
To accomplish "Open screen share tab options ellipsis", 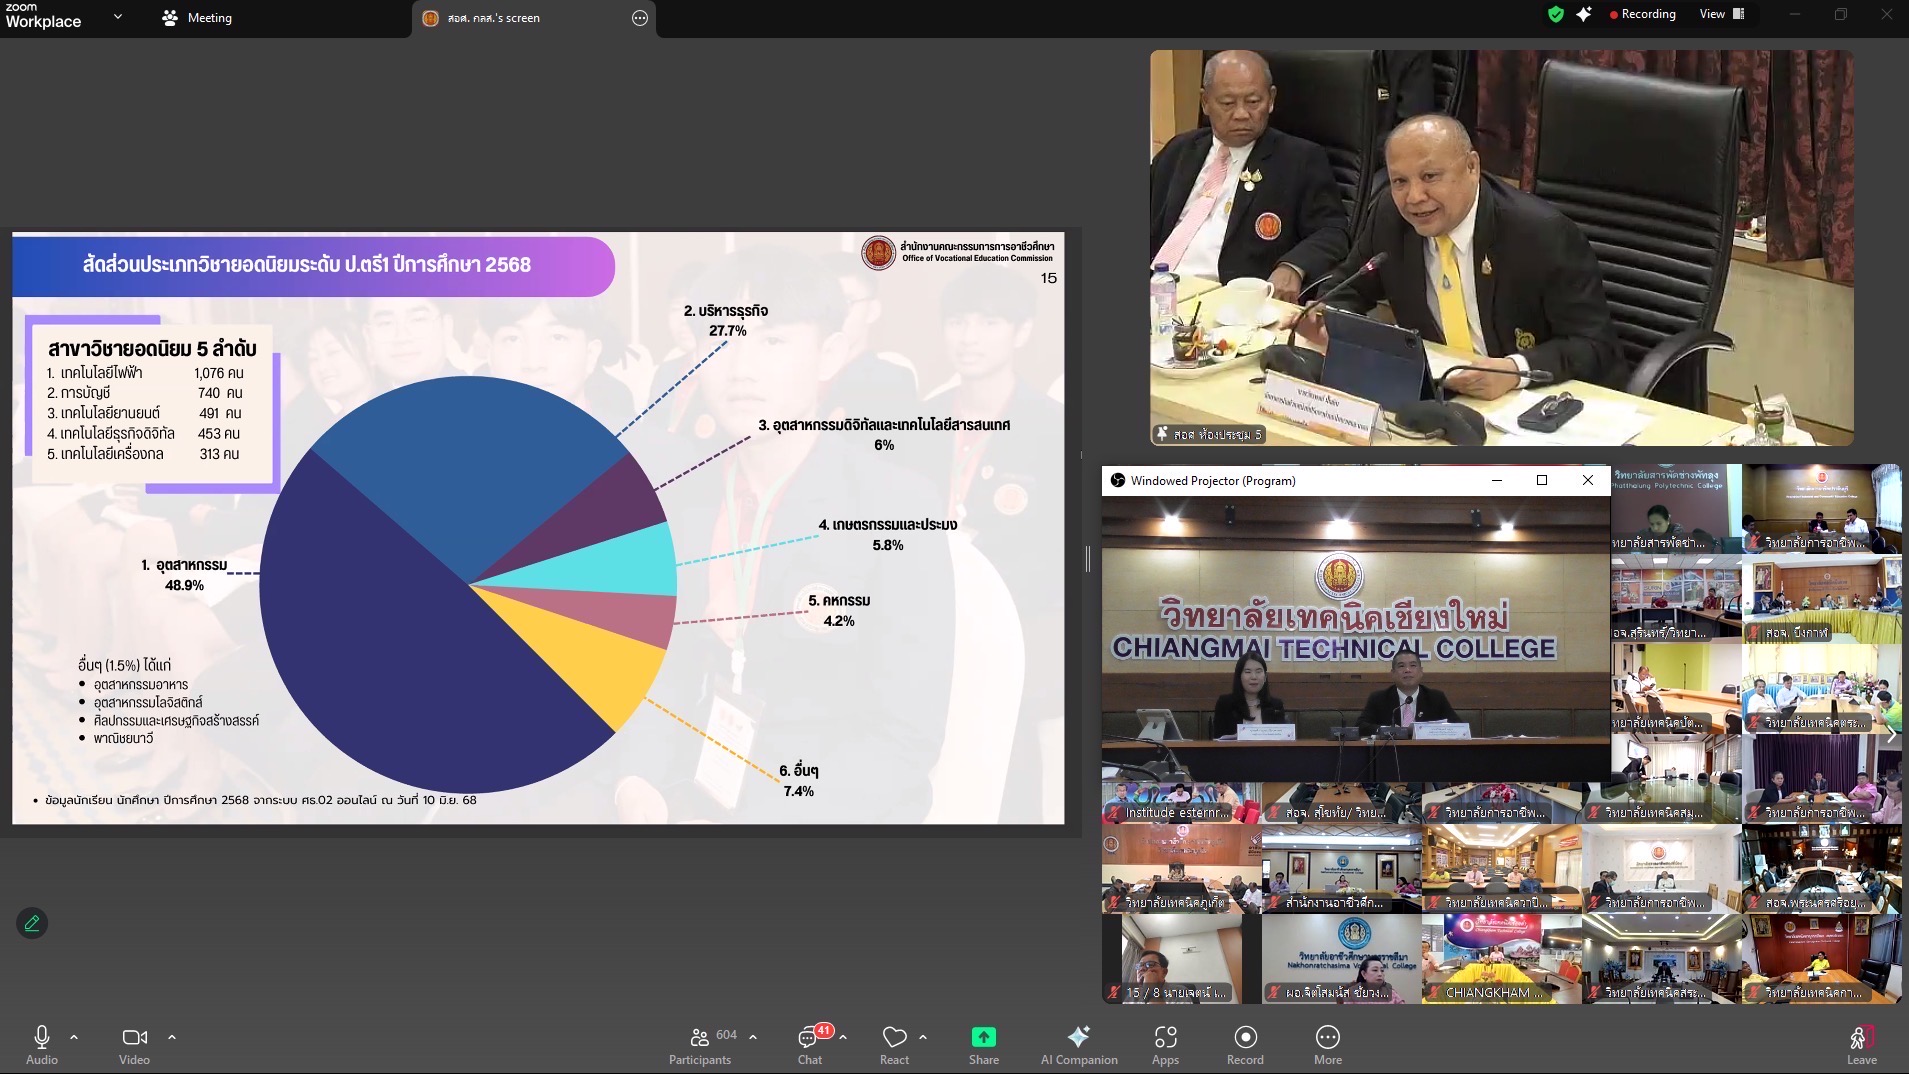I will pos(640,18).
